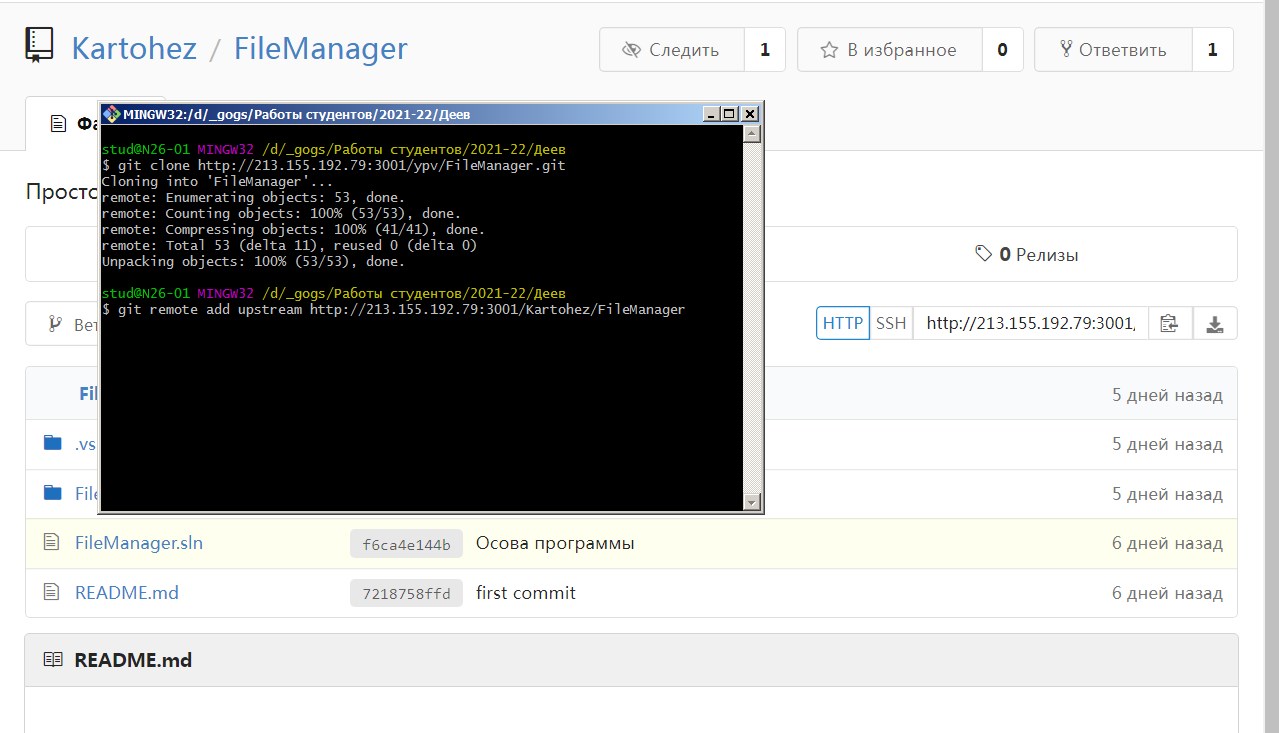Click the README.md file icon in list
Viewport: 1279px width, 733px height.
click(x=53, y=593)
